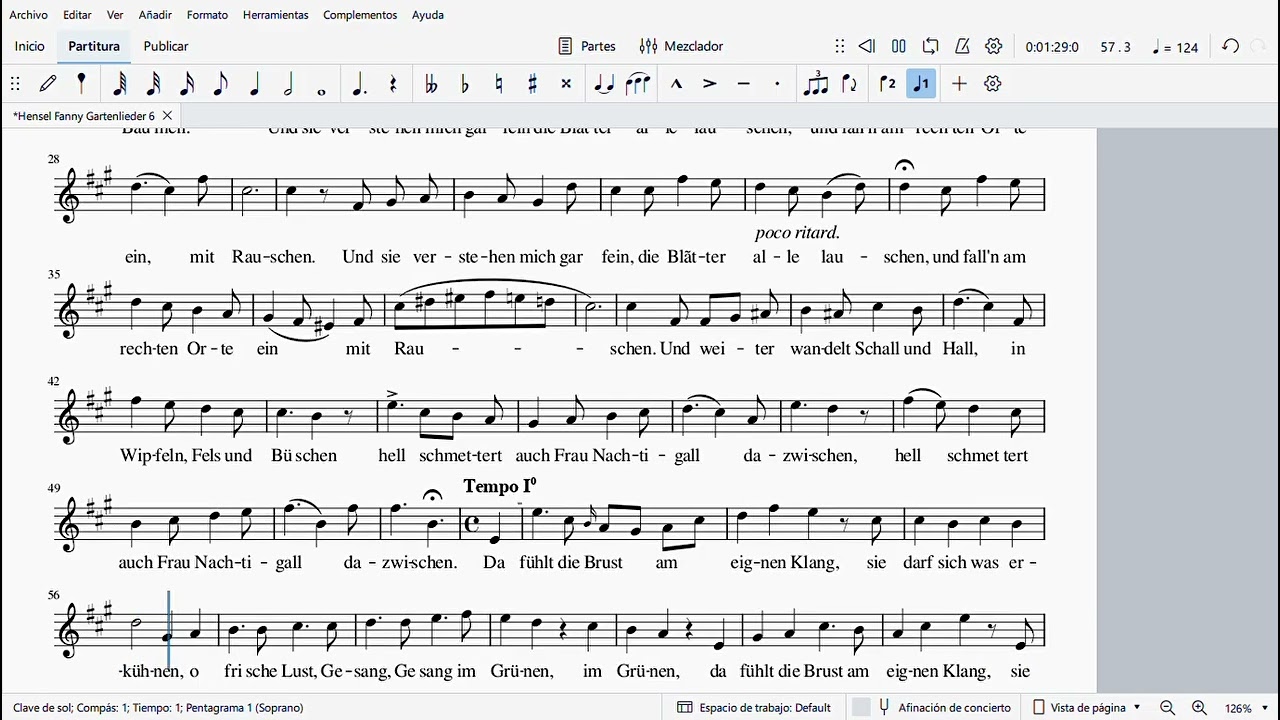Open note input mode pin selector
The height and width of the screenshot is (720, 1280).
[x=81, y=84]
